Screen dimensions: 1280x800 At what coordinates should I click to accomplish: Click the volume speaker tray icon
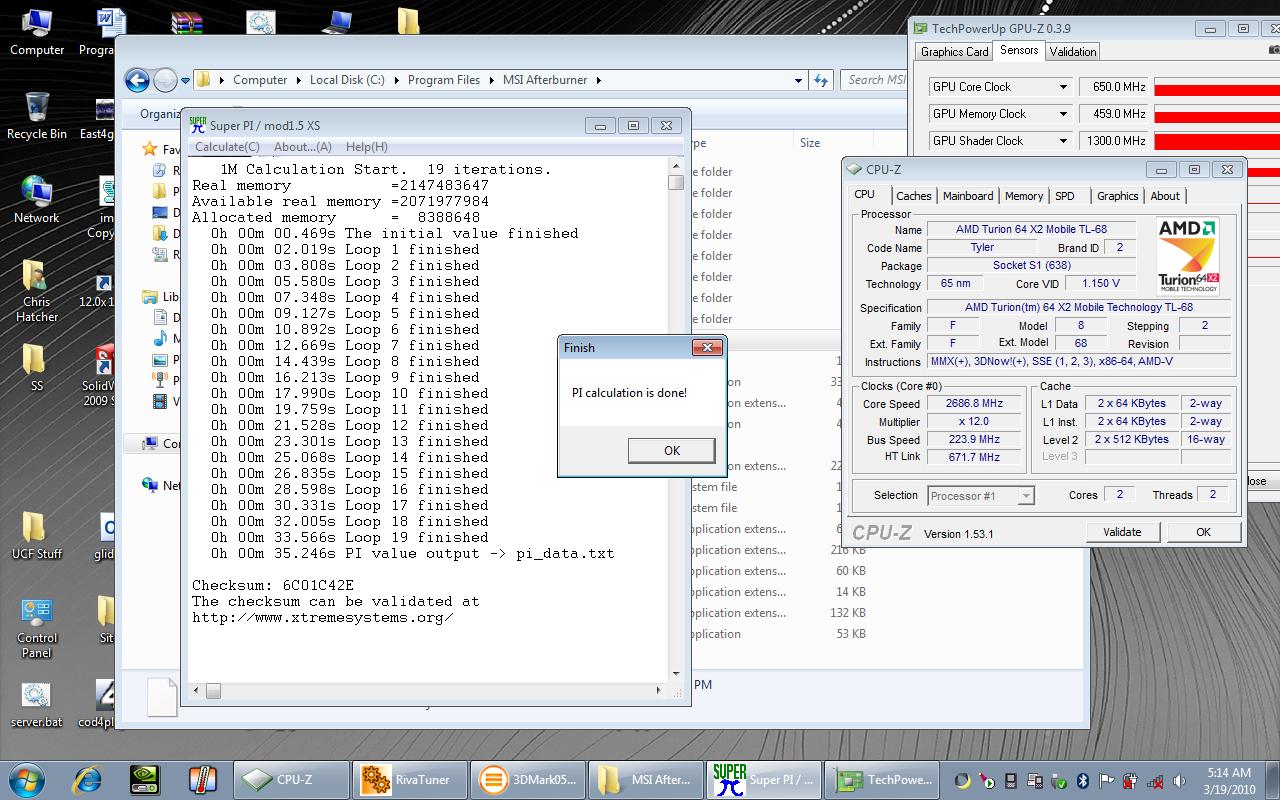coord(1178,781)
